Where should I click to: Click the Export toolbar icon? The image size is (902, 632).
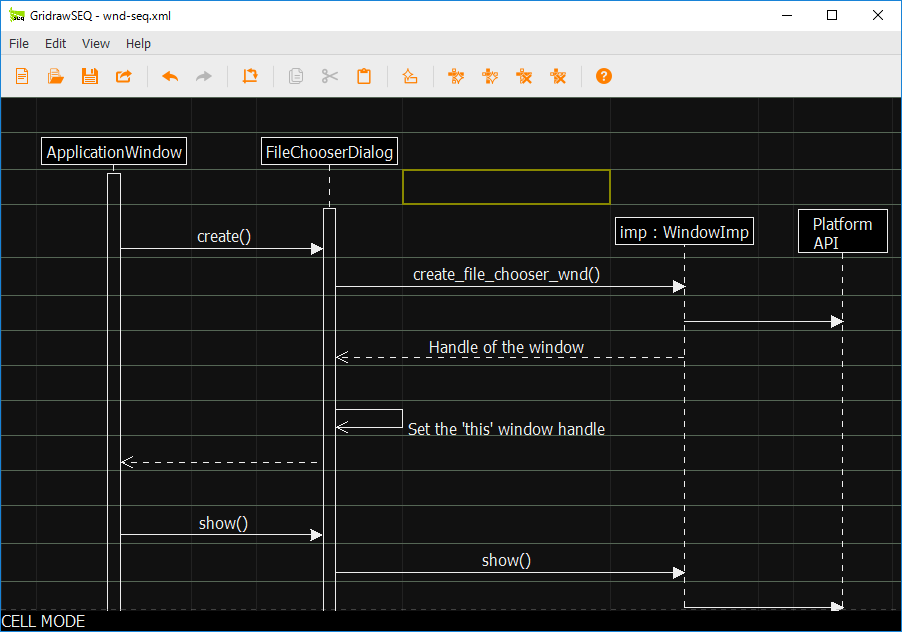tap(124, 76)
